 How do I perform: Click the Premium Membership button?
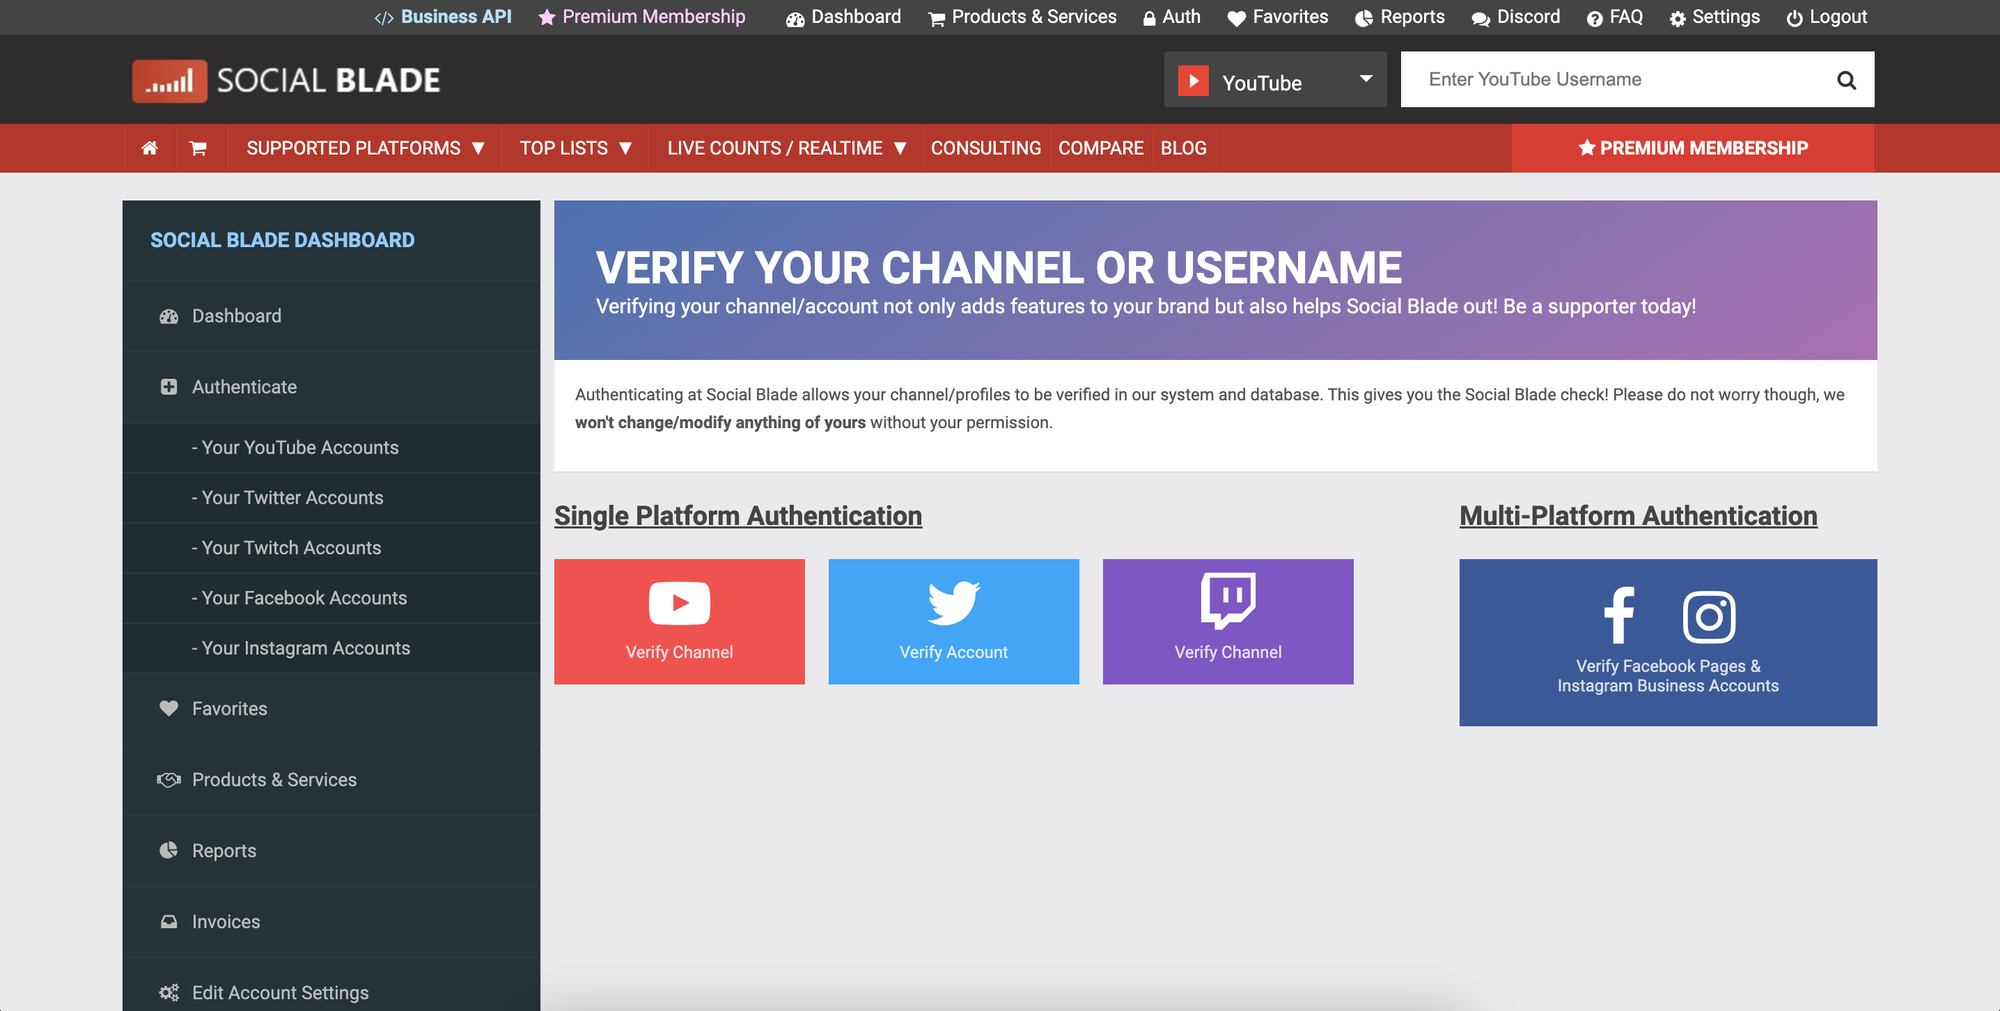1692,148
